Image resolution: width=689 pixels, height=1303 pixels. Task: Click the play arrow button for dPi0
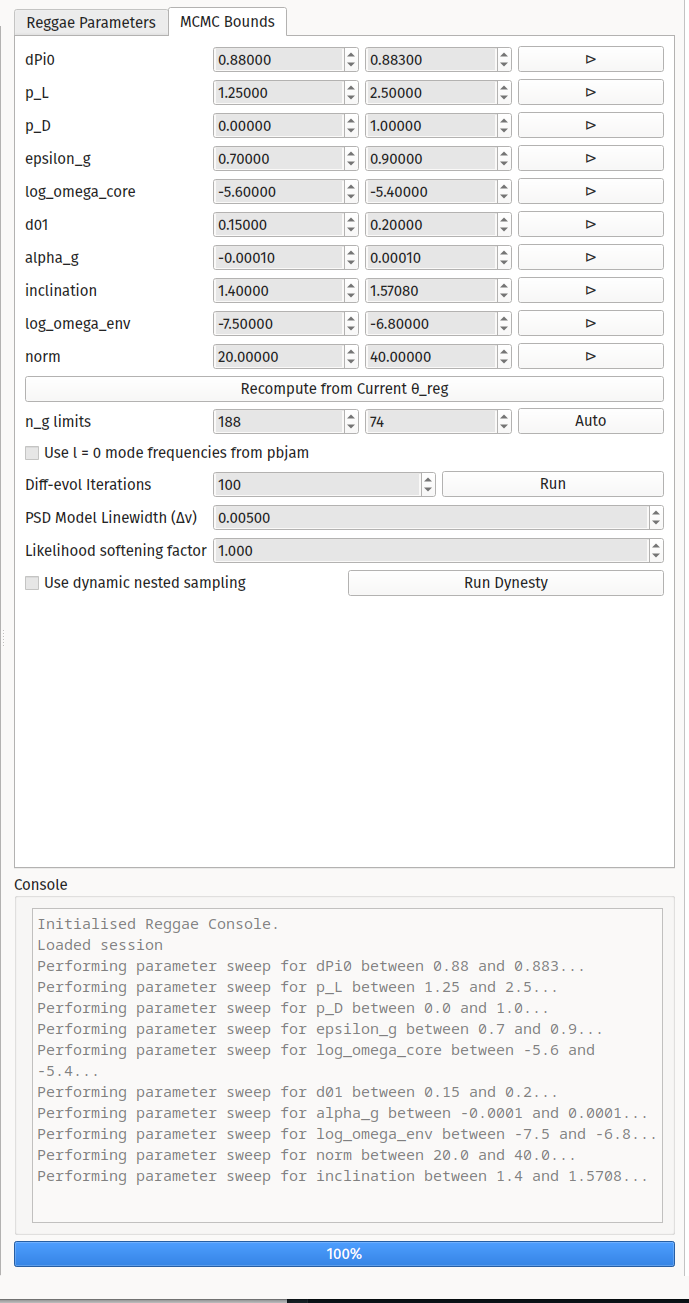(590, 59)
